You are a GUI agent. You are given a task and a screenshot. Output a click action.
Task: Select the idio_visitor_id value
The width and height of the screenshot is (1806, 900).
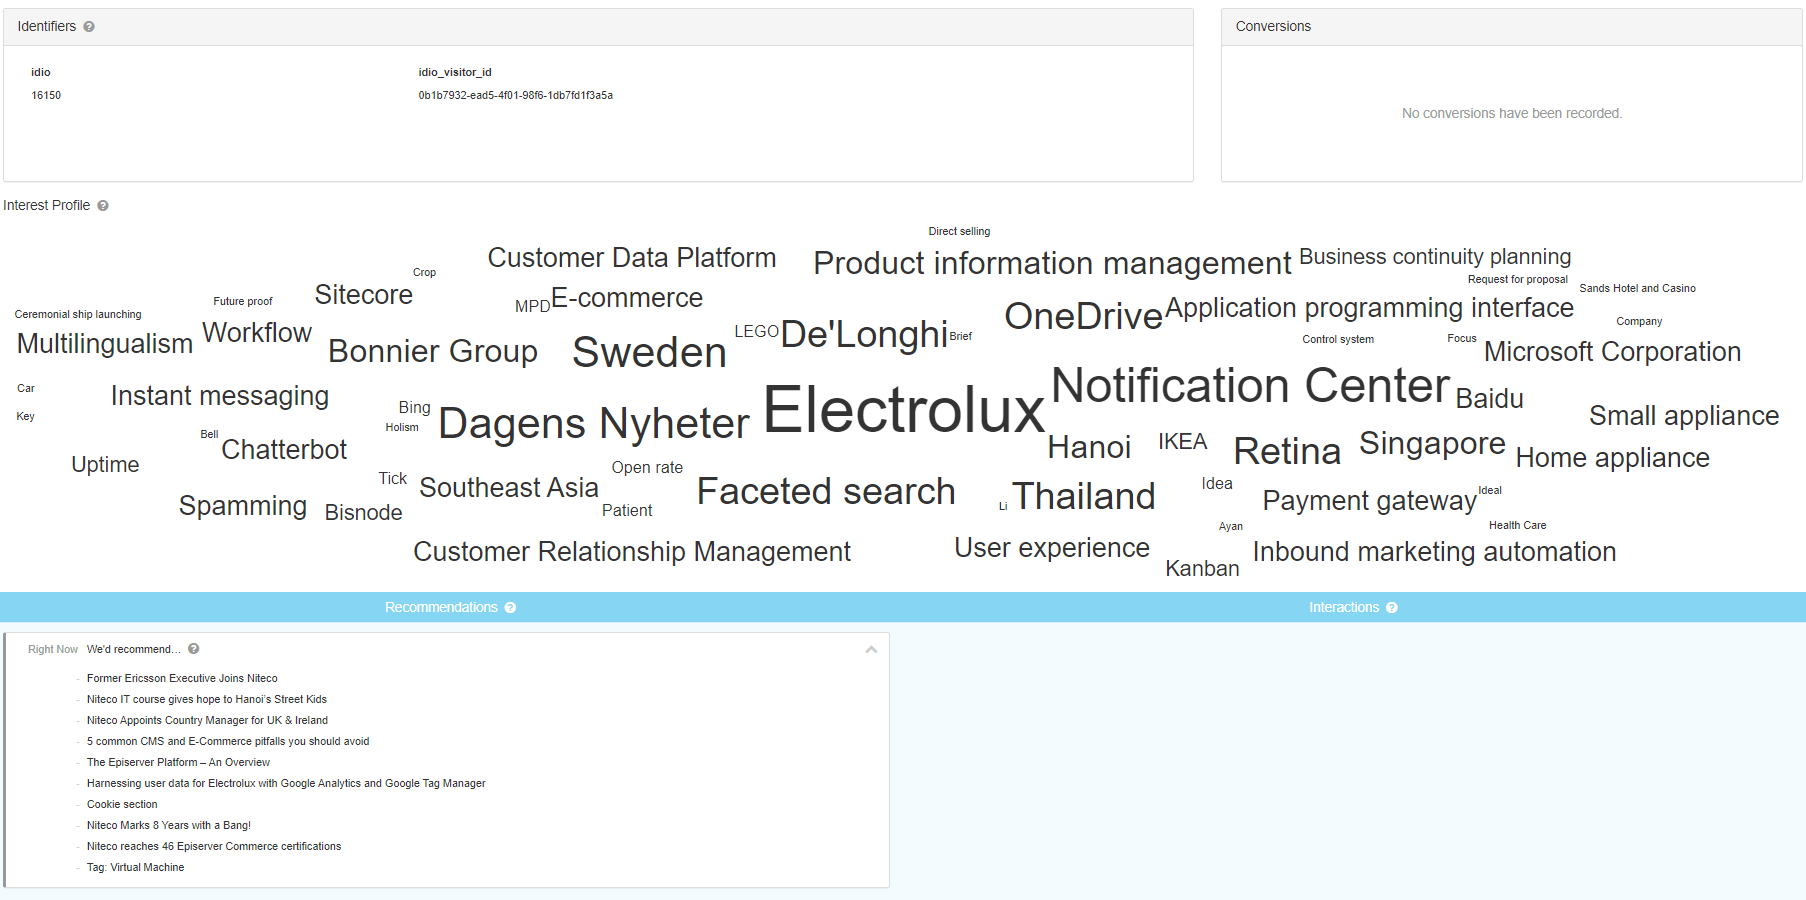pyautogui.click(x=515, y=96)
